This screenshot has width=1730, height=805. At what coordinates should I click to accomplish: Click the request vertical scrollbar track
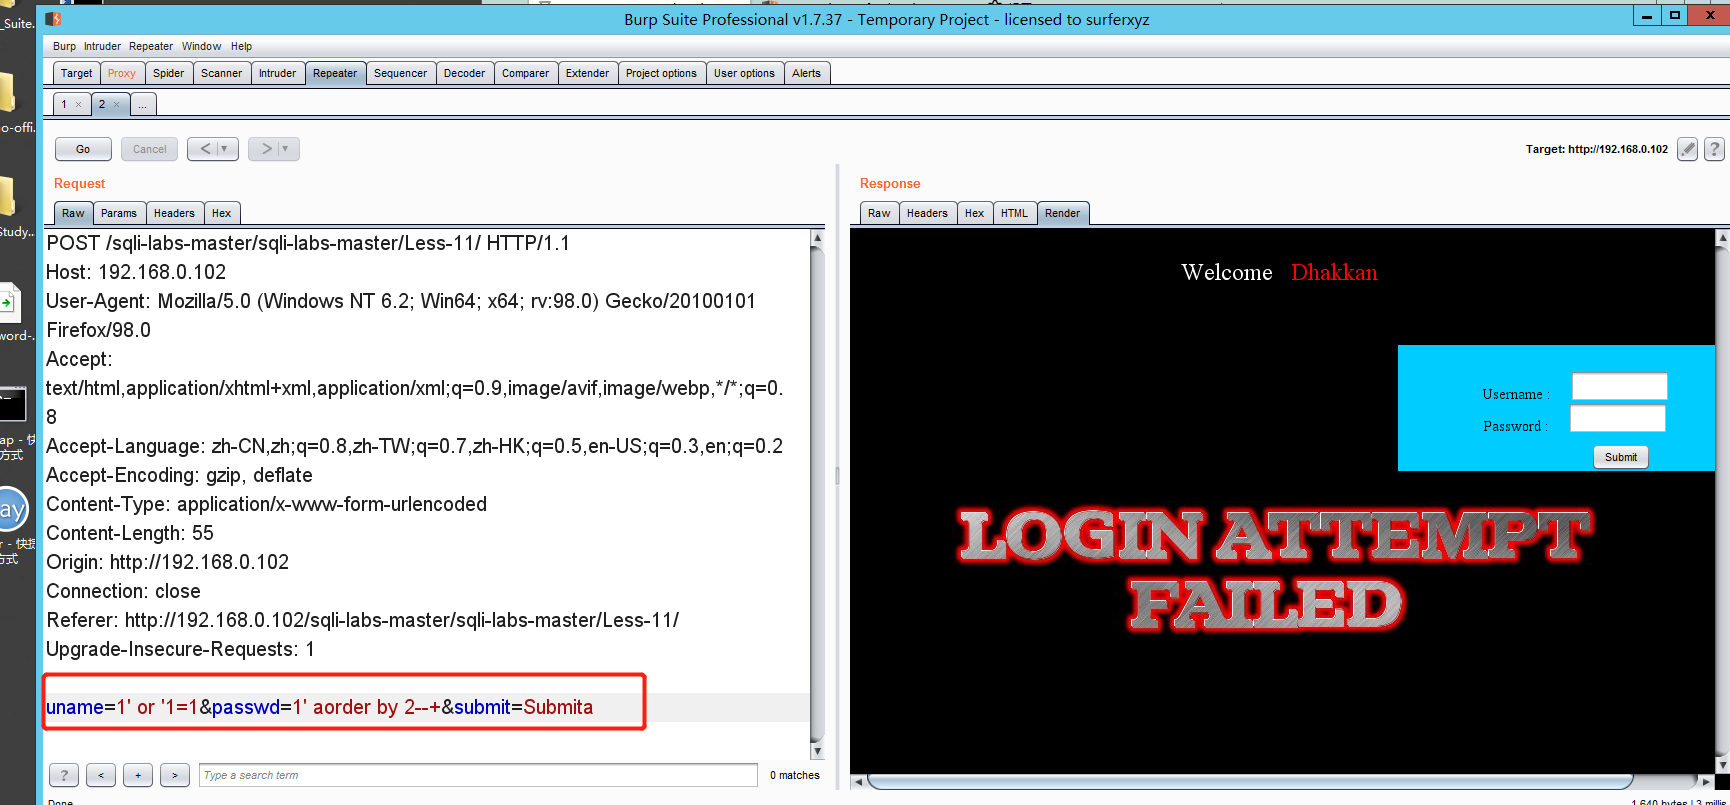tap(817, 495)
